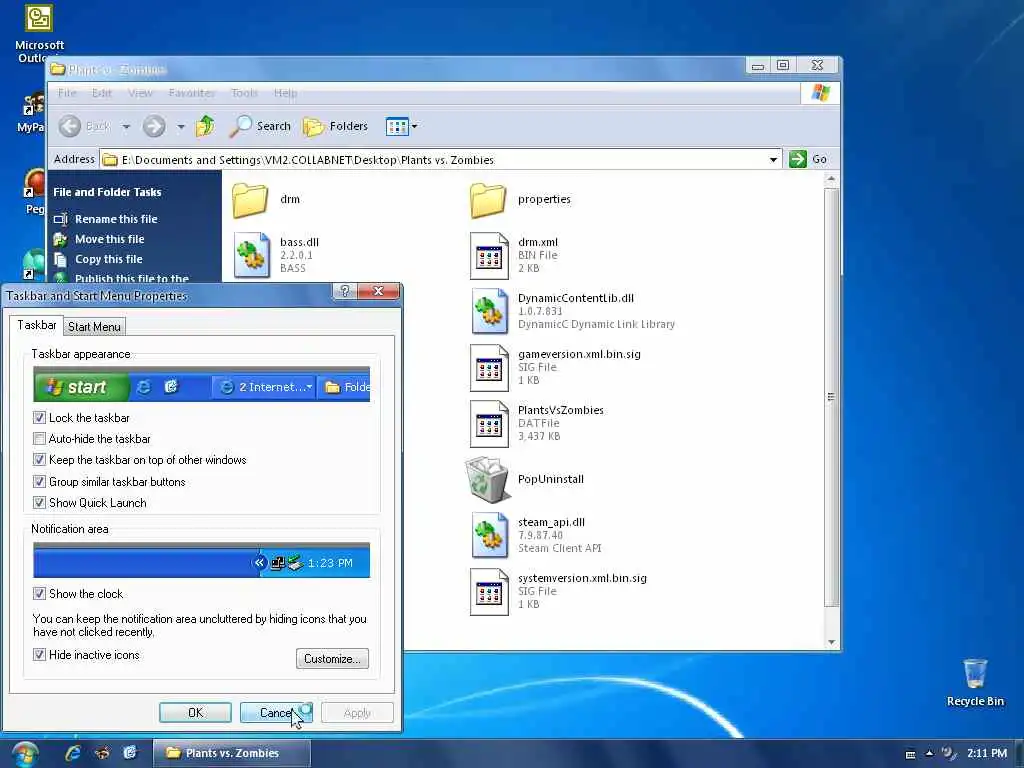The width and height of the screenshot is (1024, 768).
Task: Click Plants vs. Zombies taskbar button
Action: [x=232, y=753]
